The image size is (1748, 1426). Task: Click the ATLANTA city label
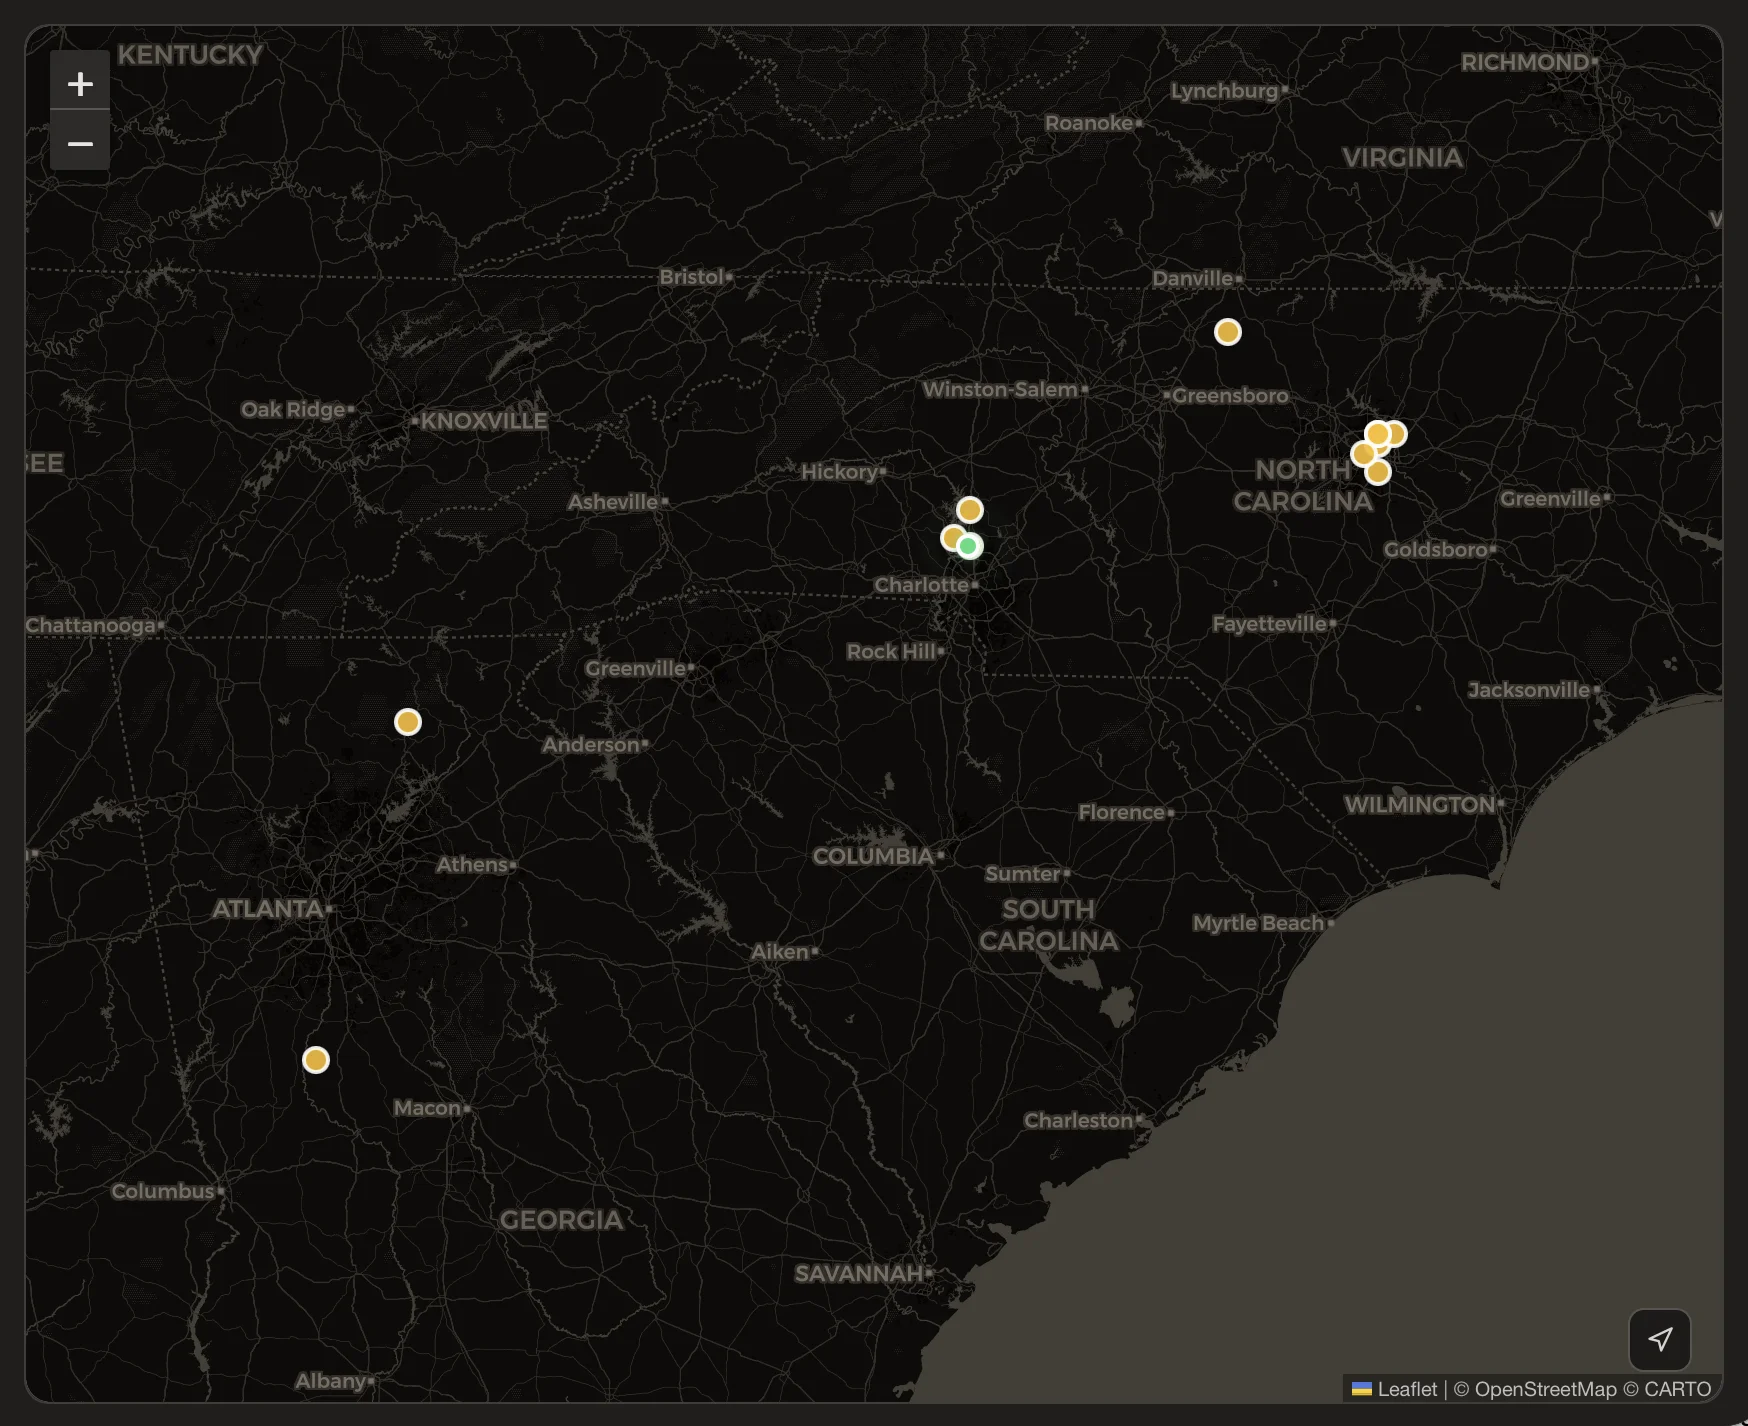[x=267, y=909]
